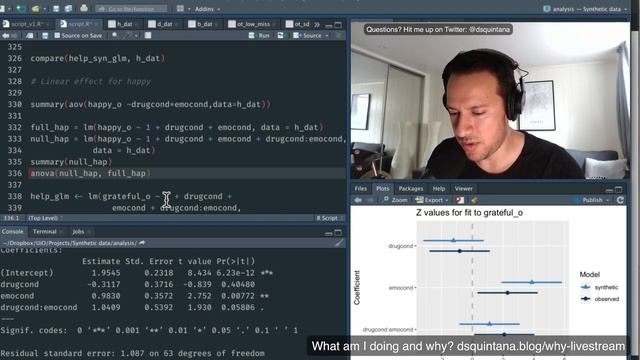
Task: Click the refresh plot icon
Action: [620, 200]
